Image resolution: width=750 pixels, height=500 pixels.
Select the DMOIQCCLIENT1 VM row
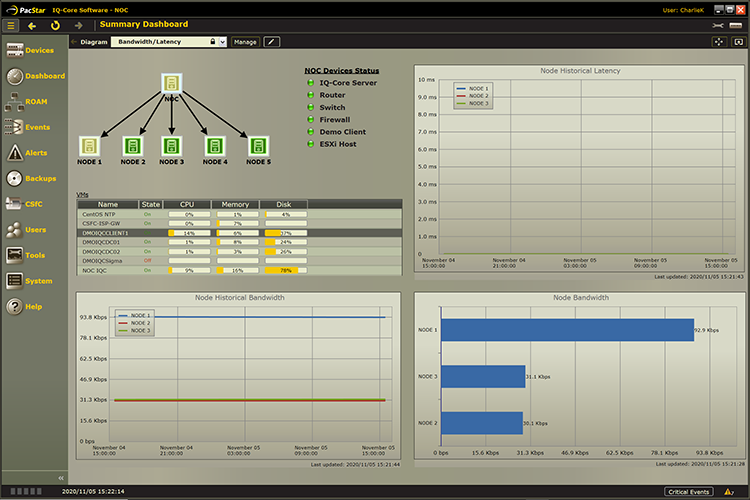click(x=239, y=233)
